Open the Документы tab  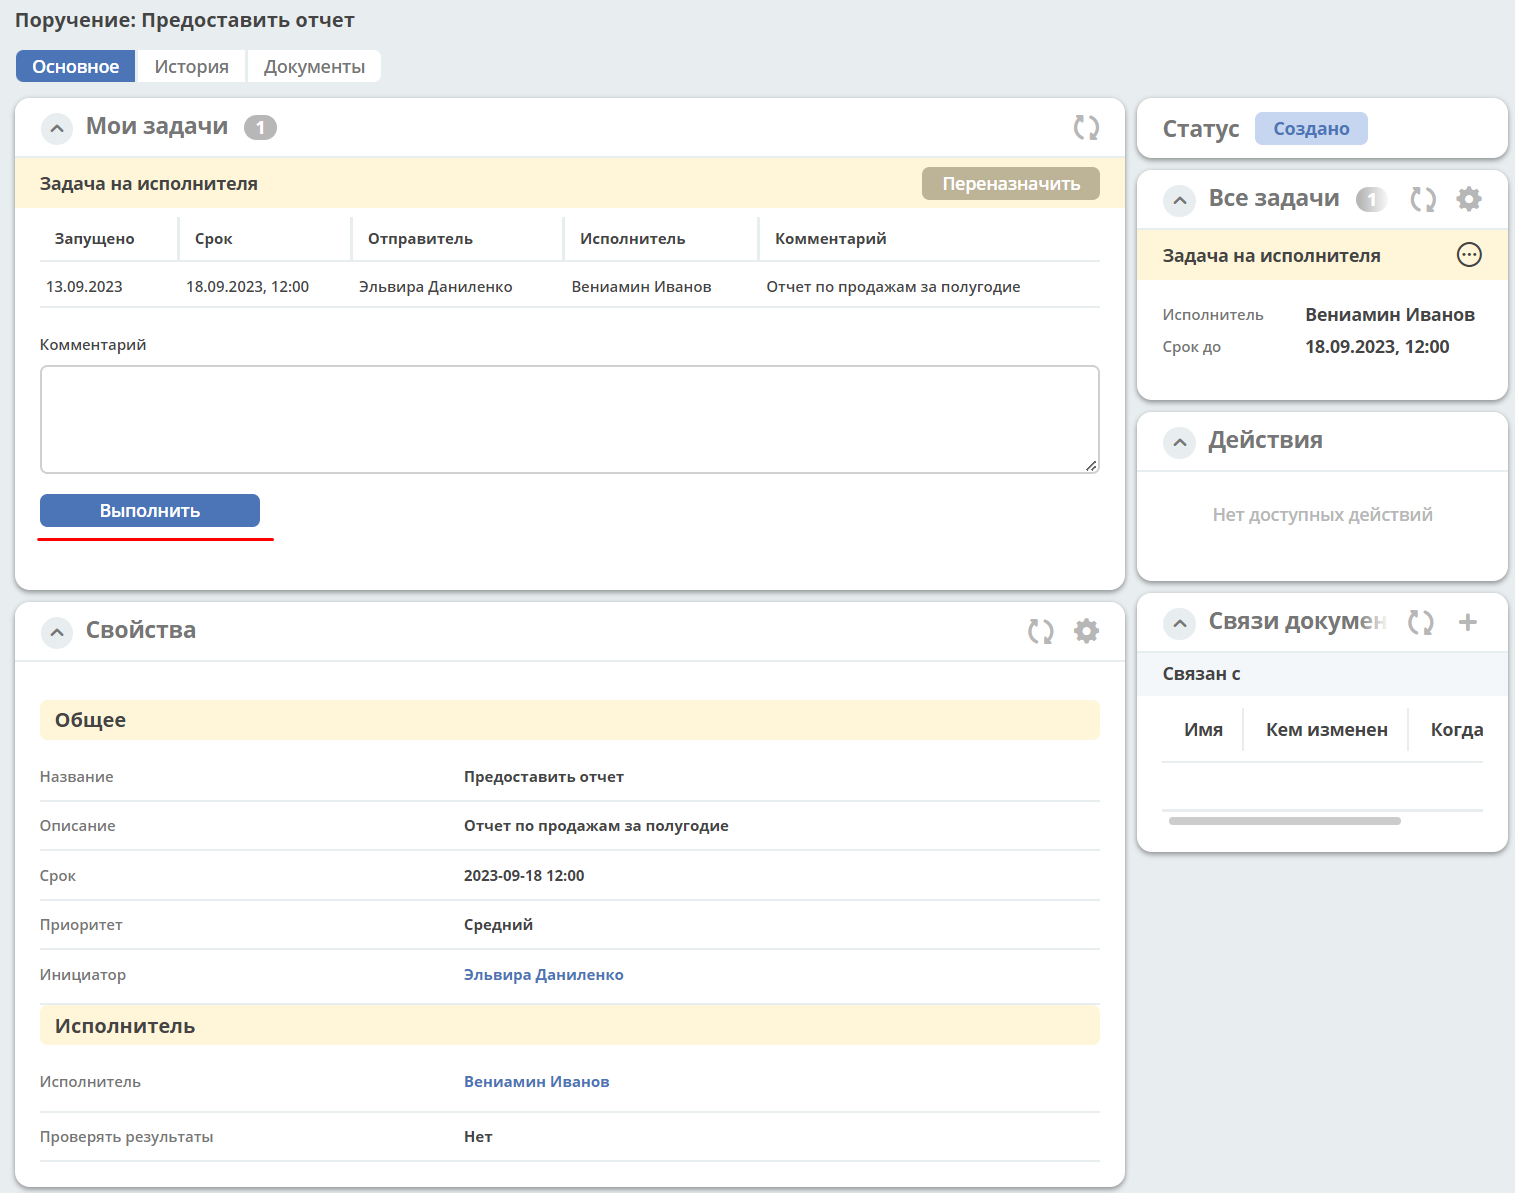point(314,66)
